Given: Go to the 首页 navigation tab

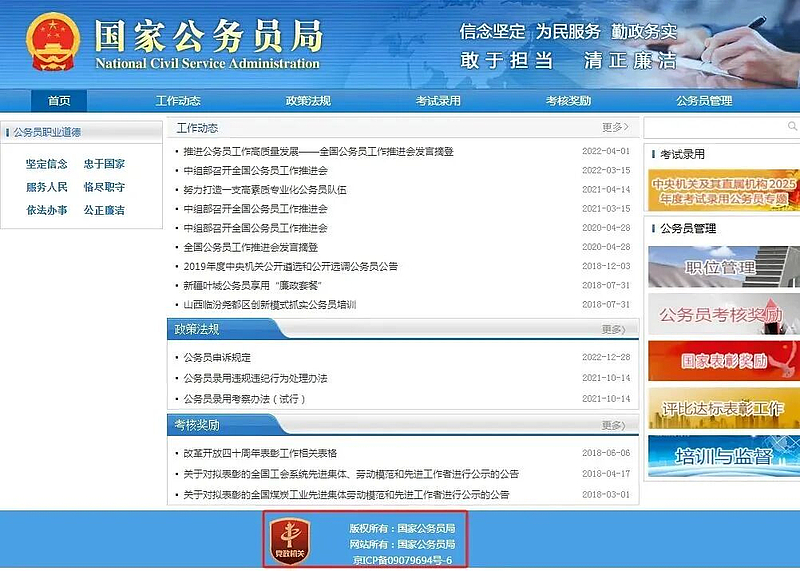Looking at the screenshot, I should point(59,101).
